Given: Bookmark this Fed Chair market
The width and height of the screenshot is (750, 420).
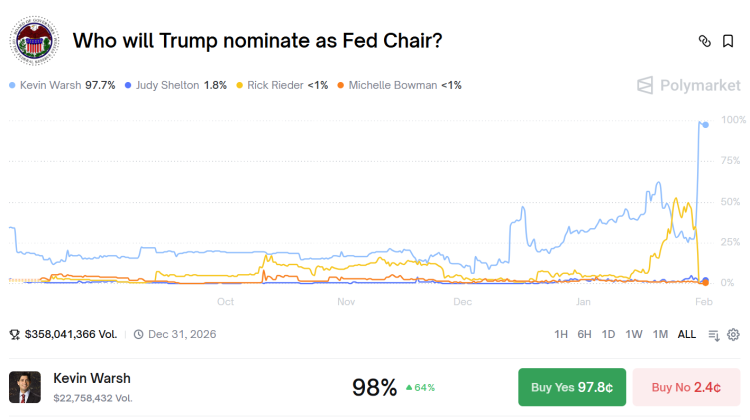Looking at the screenshot, I should pyautogui.click(x=728, y=41).
